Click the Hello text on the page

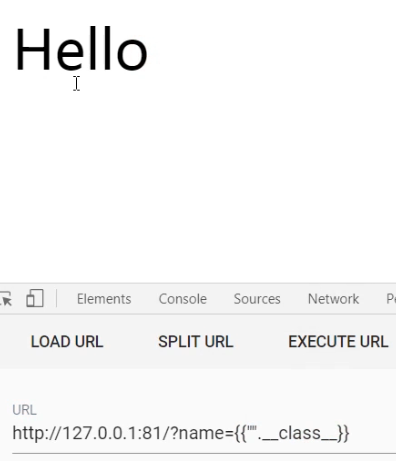click(81, 49)
